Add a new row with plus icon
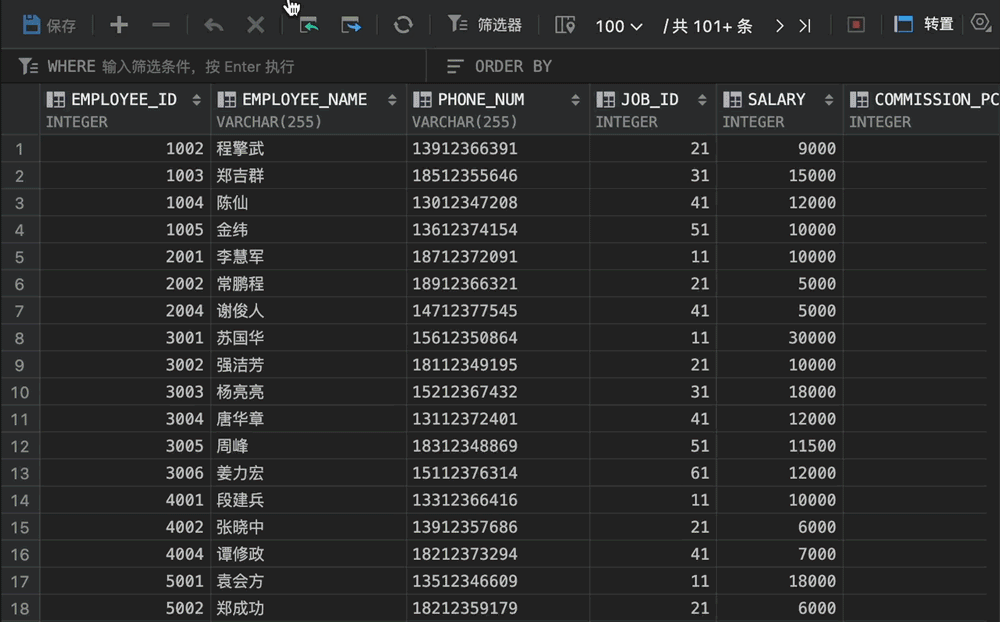Screen dimensions: 1000x622 119,25
